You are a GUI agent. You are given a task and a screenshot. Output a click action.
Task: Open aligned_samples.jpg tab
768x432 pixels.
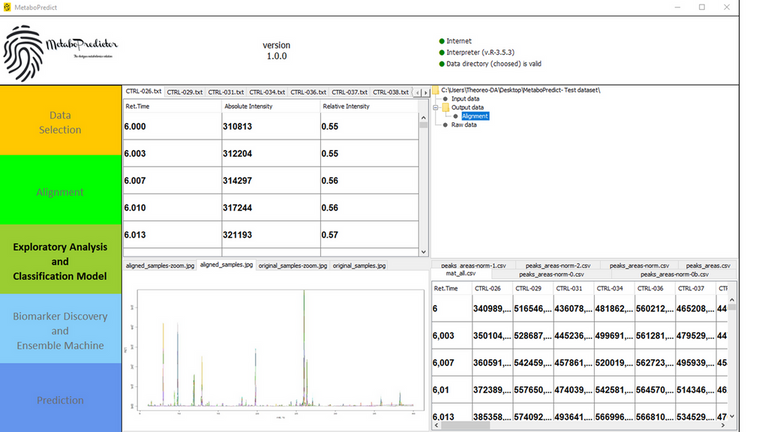point(226,264)
